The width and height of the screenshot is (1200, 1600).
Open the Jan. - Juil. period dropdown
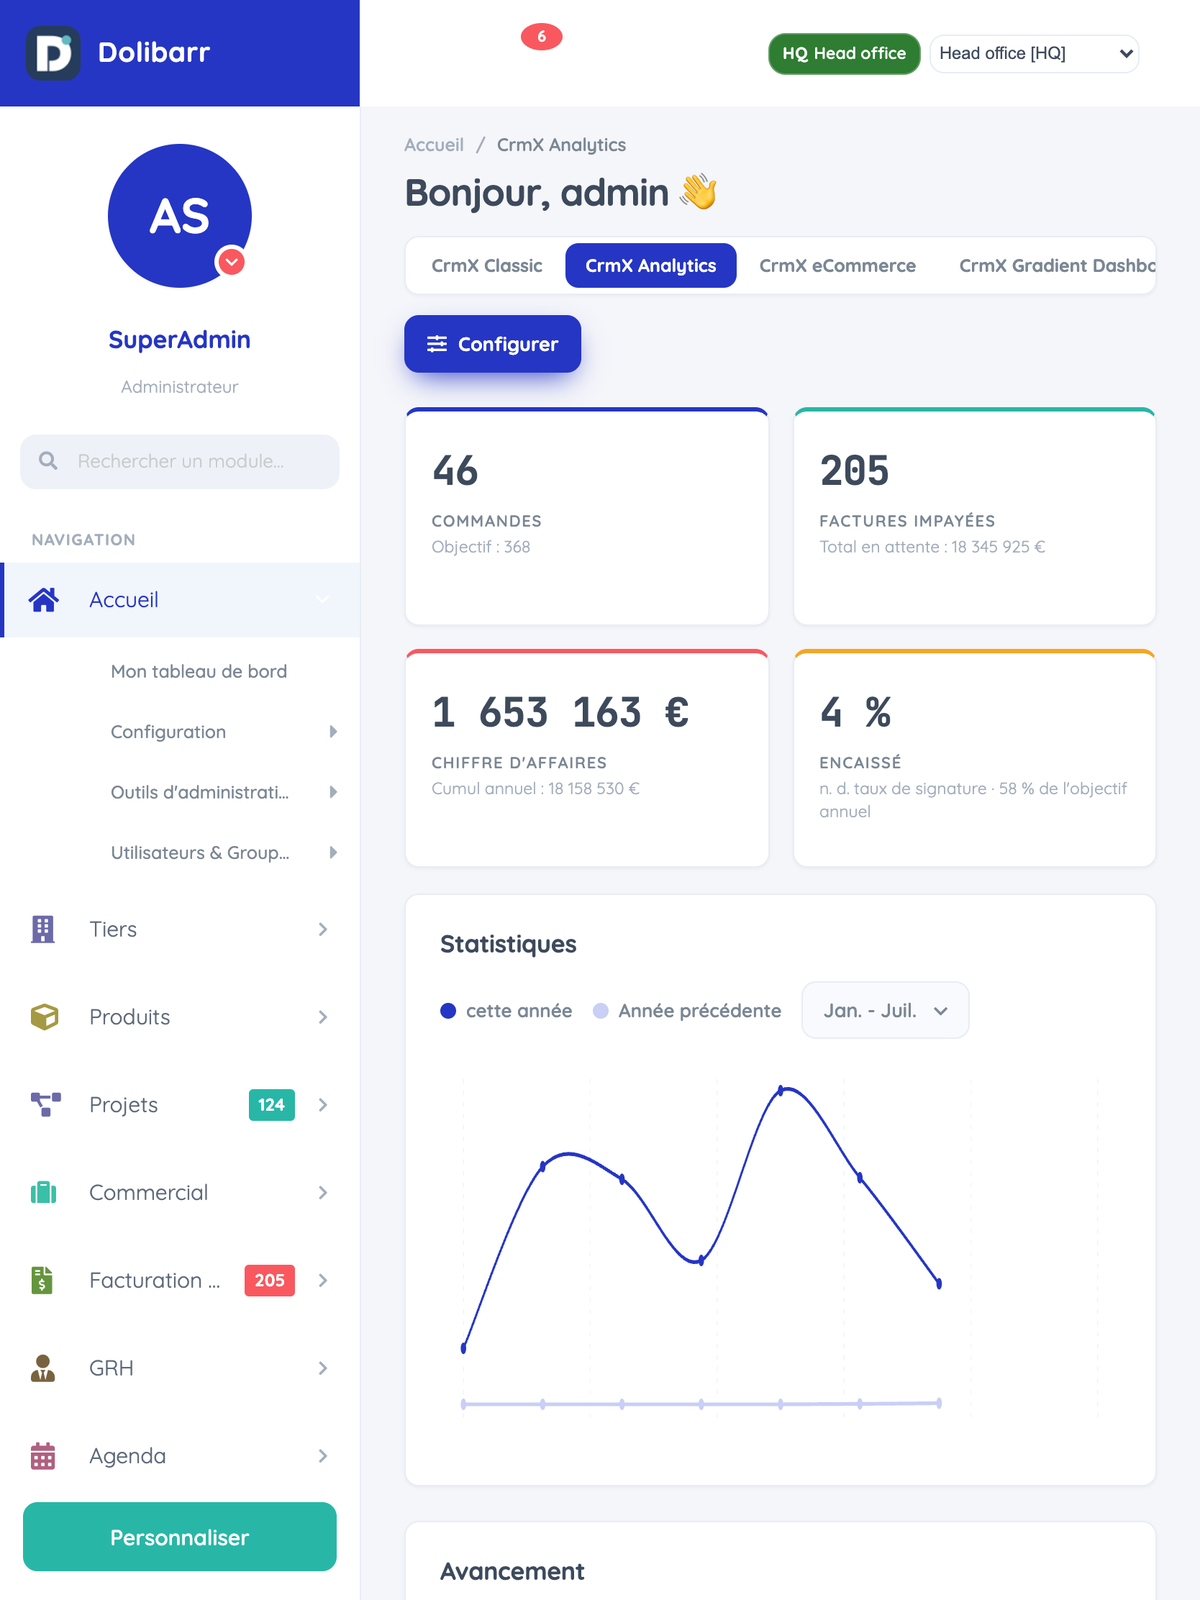885,1010
